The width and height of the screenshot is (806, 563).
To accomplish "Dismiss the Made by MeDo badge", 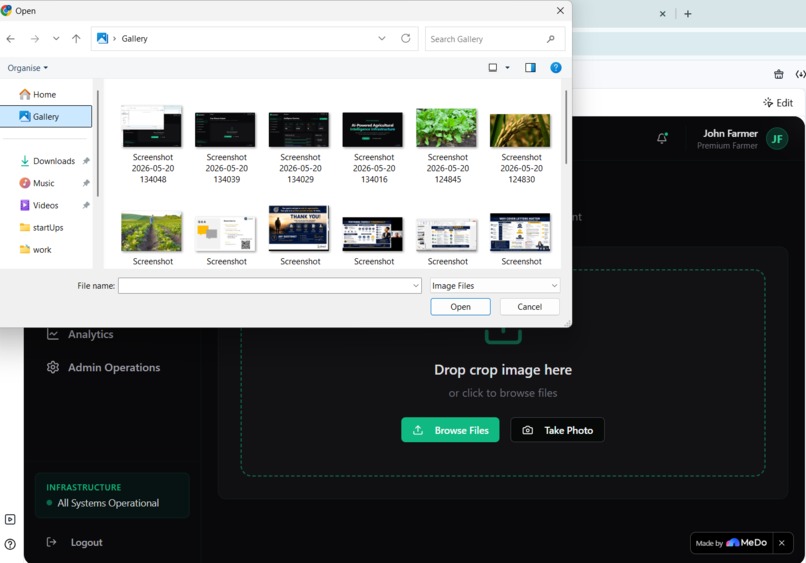I will (x=782, y=543).
